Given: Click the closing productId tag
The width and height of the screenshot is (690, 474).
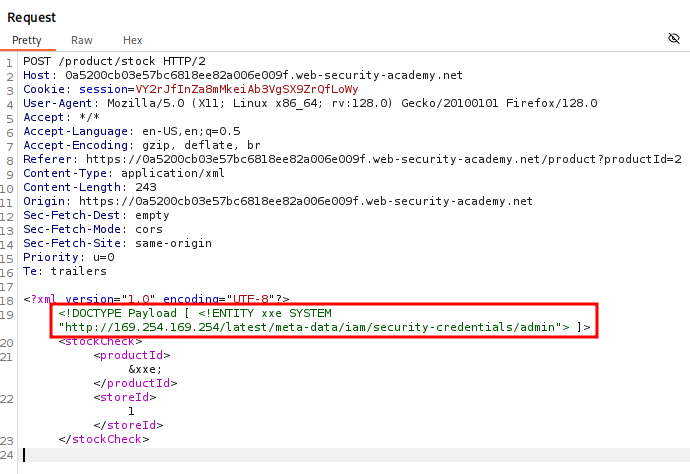Looking at the screenshot, I should 135,383.
